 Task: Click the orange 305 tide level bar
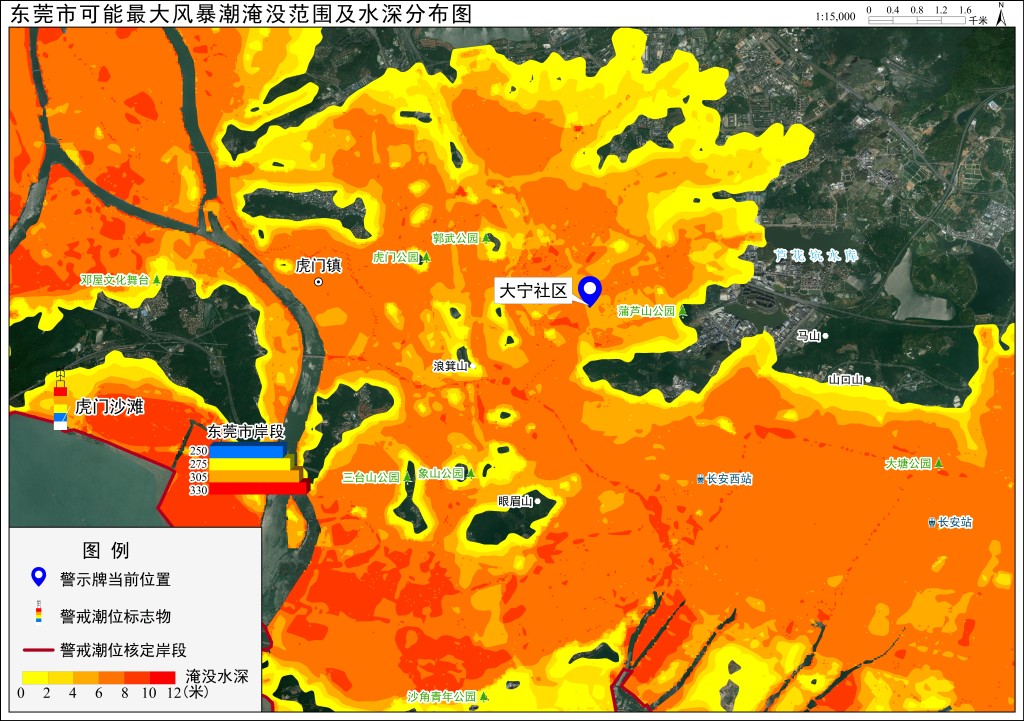pyautogui.click(x=255, y=477)
